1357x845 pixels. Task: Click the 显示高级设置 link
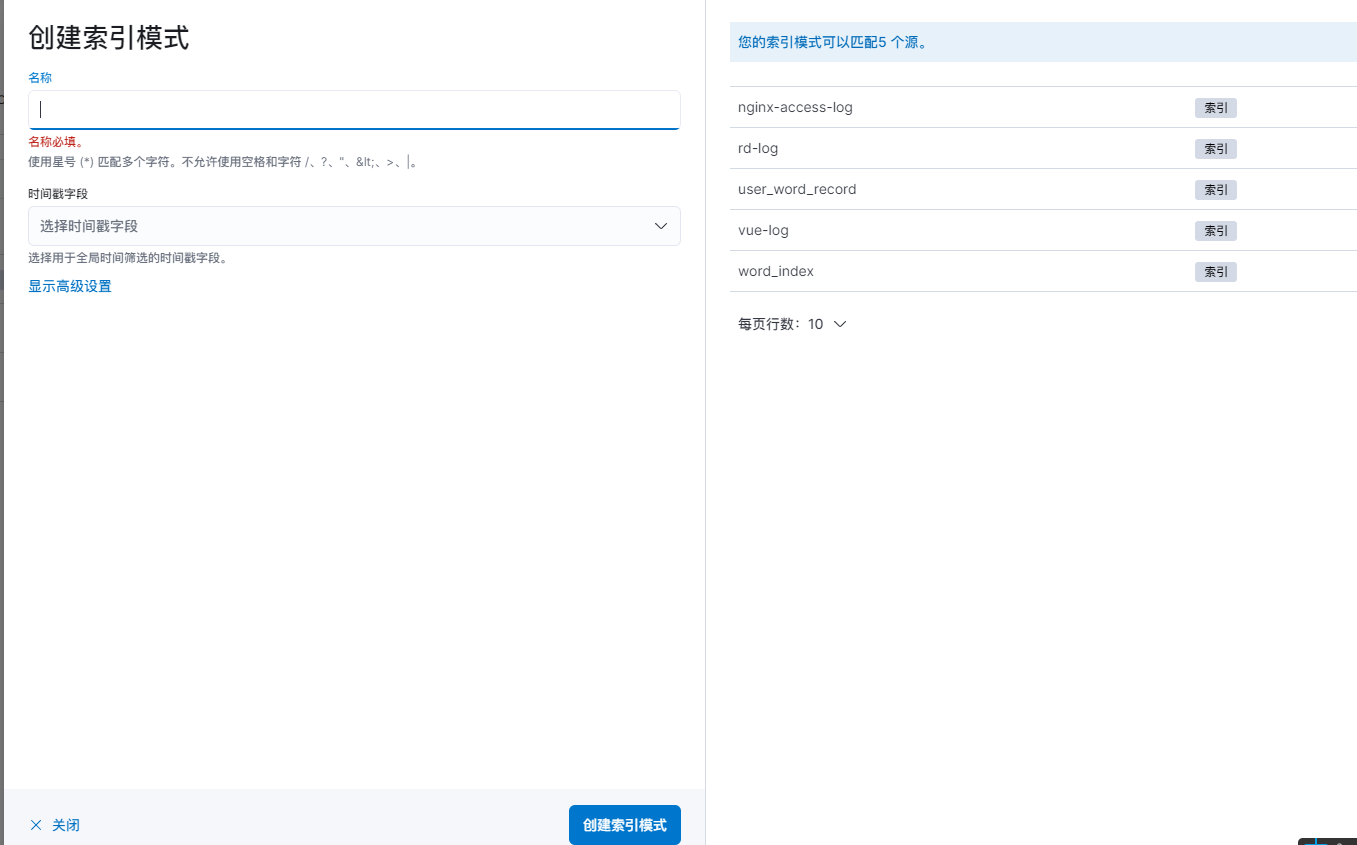coord(70,287)
